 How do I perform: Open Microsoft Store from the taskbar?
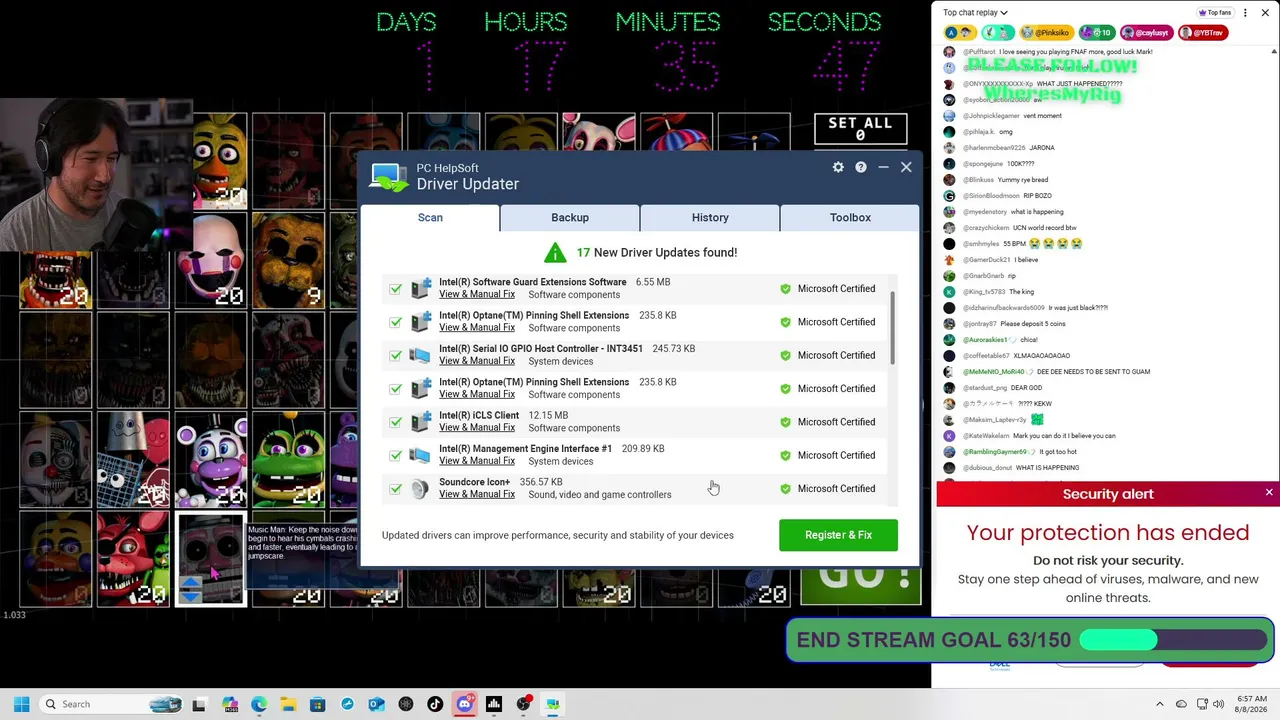coord(317,704)
